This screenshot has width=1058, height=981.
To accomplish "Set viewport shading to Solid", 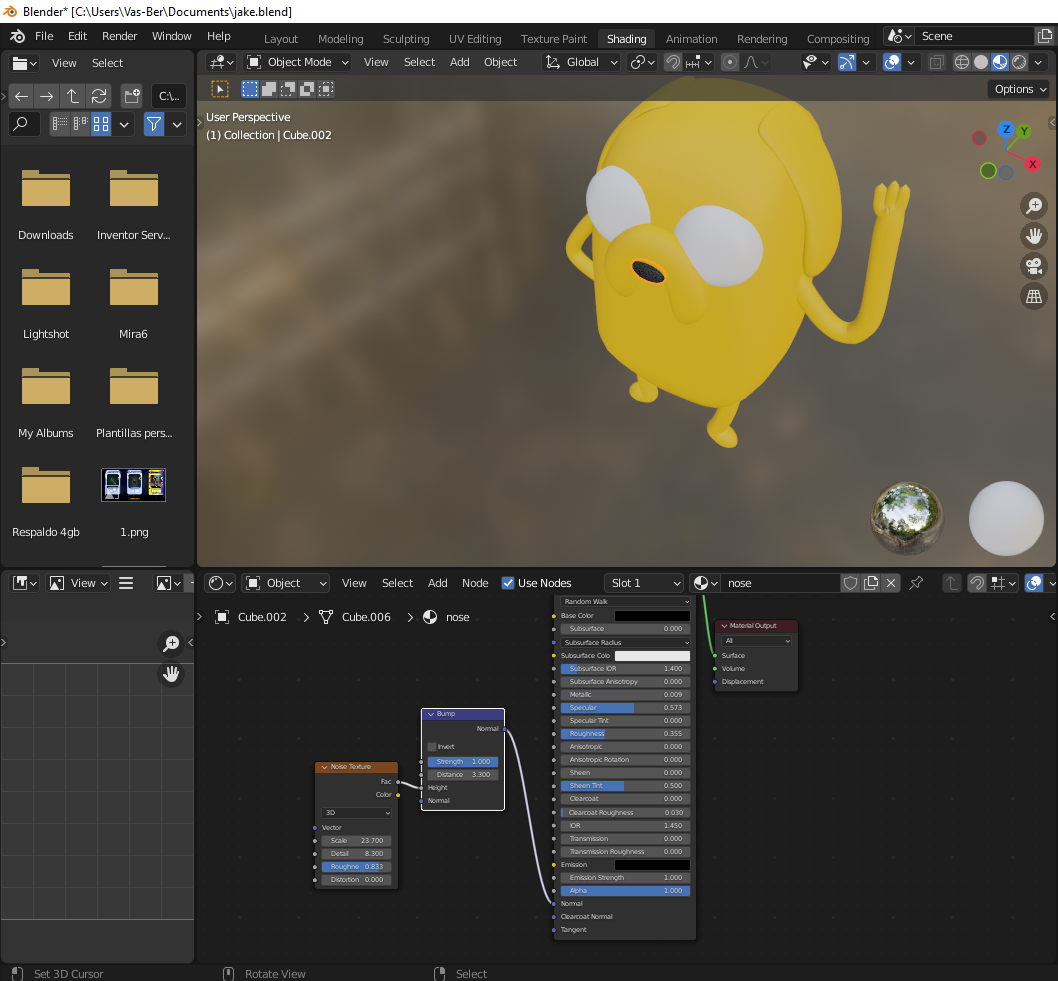I will pyautogui.click(x=981, y=63).
